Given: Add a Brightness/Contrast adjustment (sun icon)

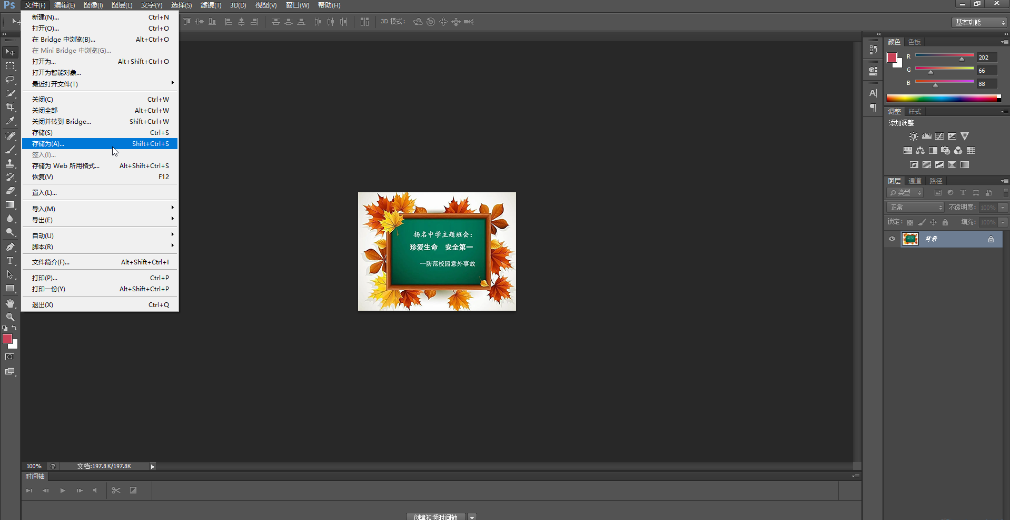Looking at the screenshot, I should [x=913, y=136].
